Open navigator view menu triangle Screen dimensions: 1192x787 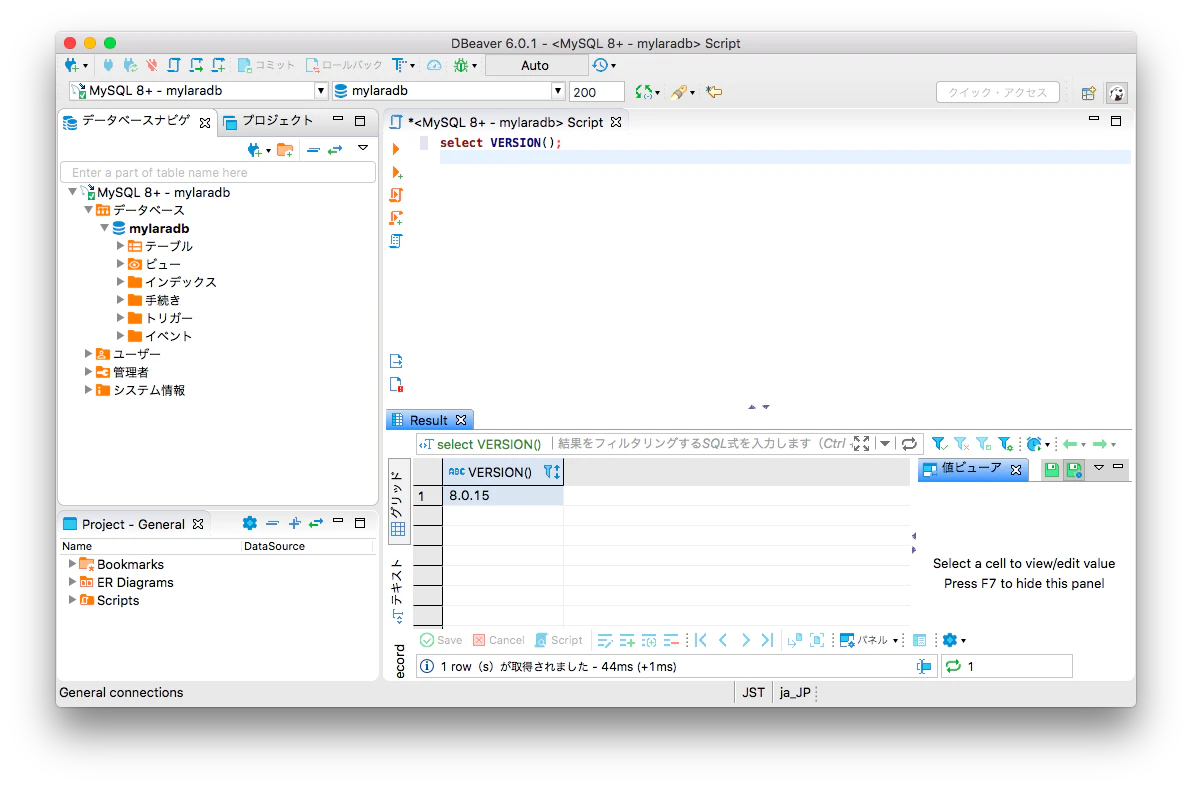(x=363, y=148)
